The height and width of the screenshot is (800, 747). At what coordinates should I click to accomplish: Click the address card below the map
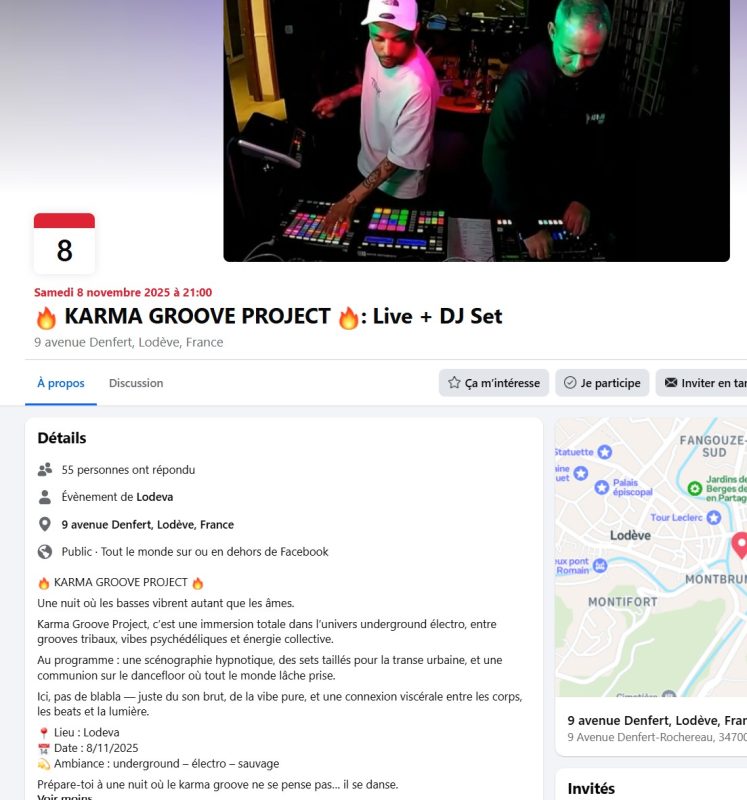pos(651,727)
